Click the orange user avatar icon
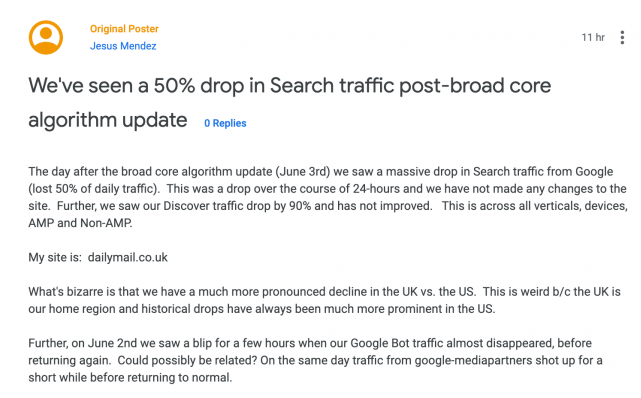641x398 pixels. click(46, 37)
